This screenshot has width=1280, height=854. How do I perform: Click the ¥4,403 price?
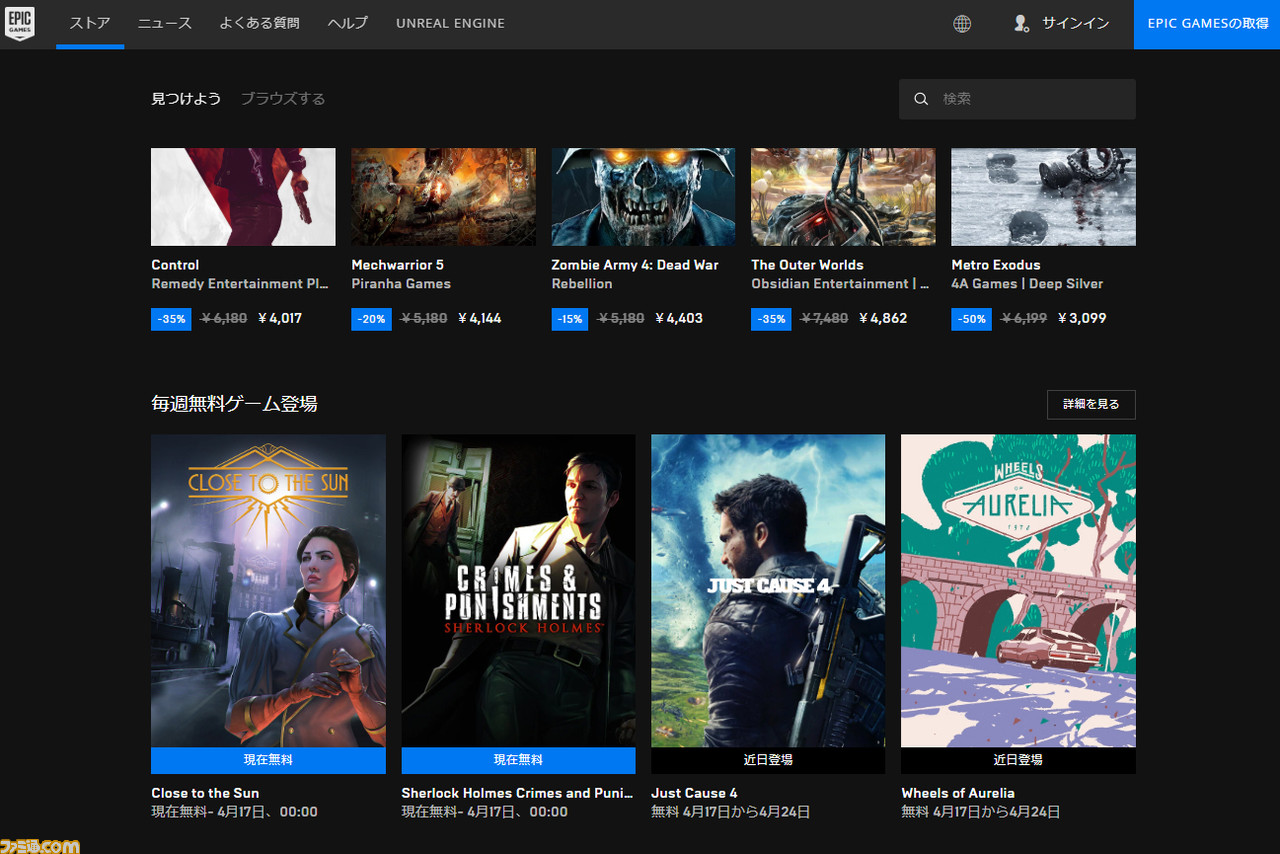679,319
